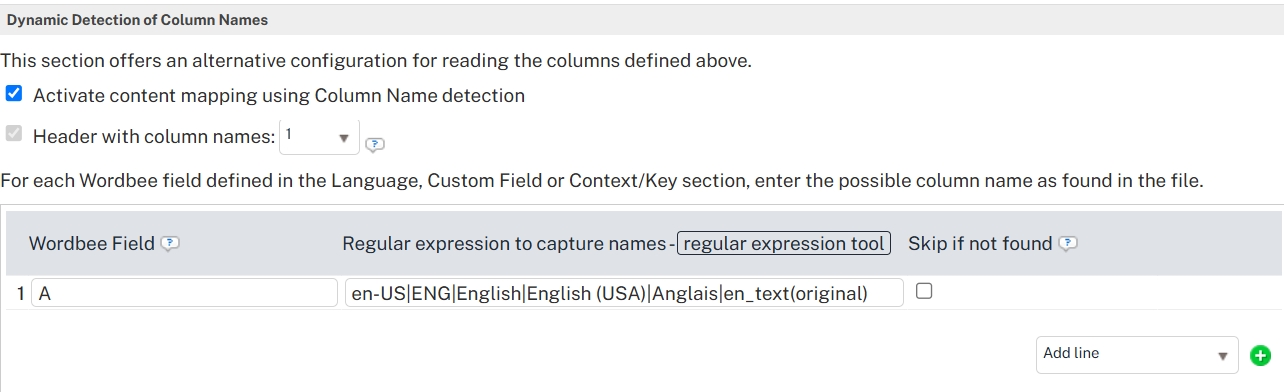Image resolution: width=1284 pixels, height=392 pixels.
Task: Click the Header with column names label
Action: click(x=154, y=137)
